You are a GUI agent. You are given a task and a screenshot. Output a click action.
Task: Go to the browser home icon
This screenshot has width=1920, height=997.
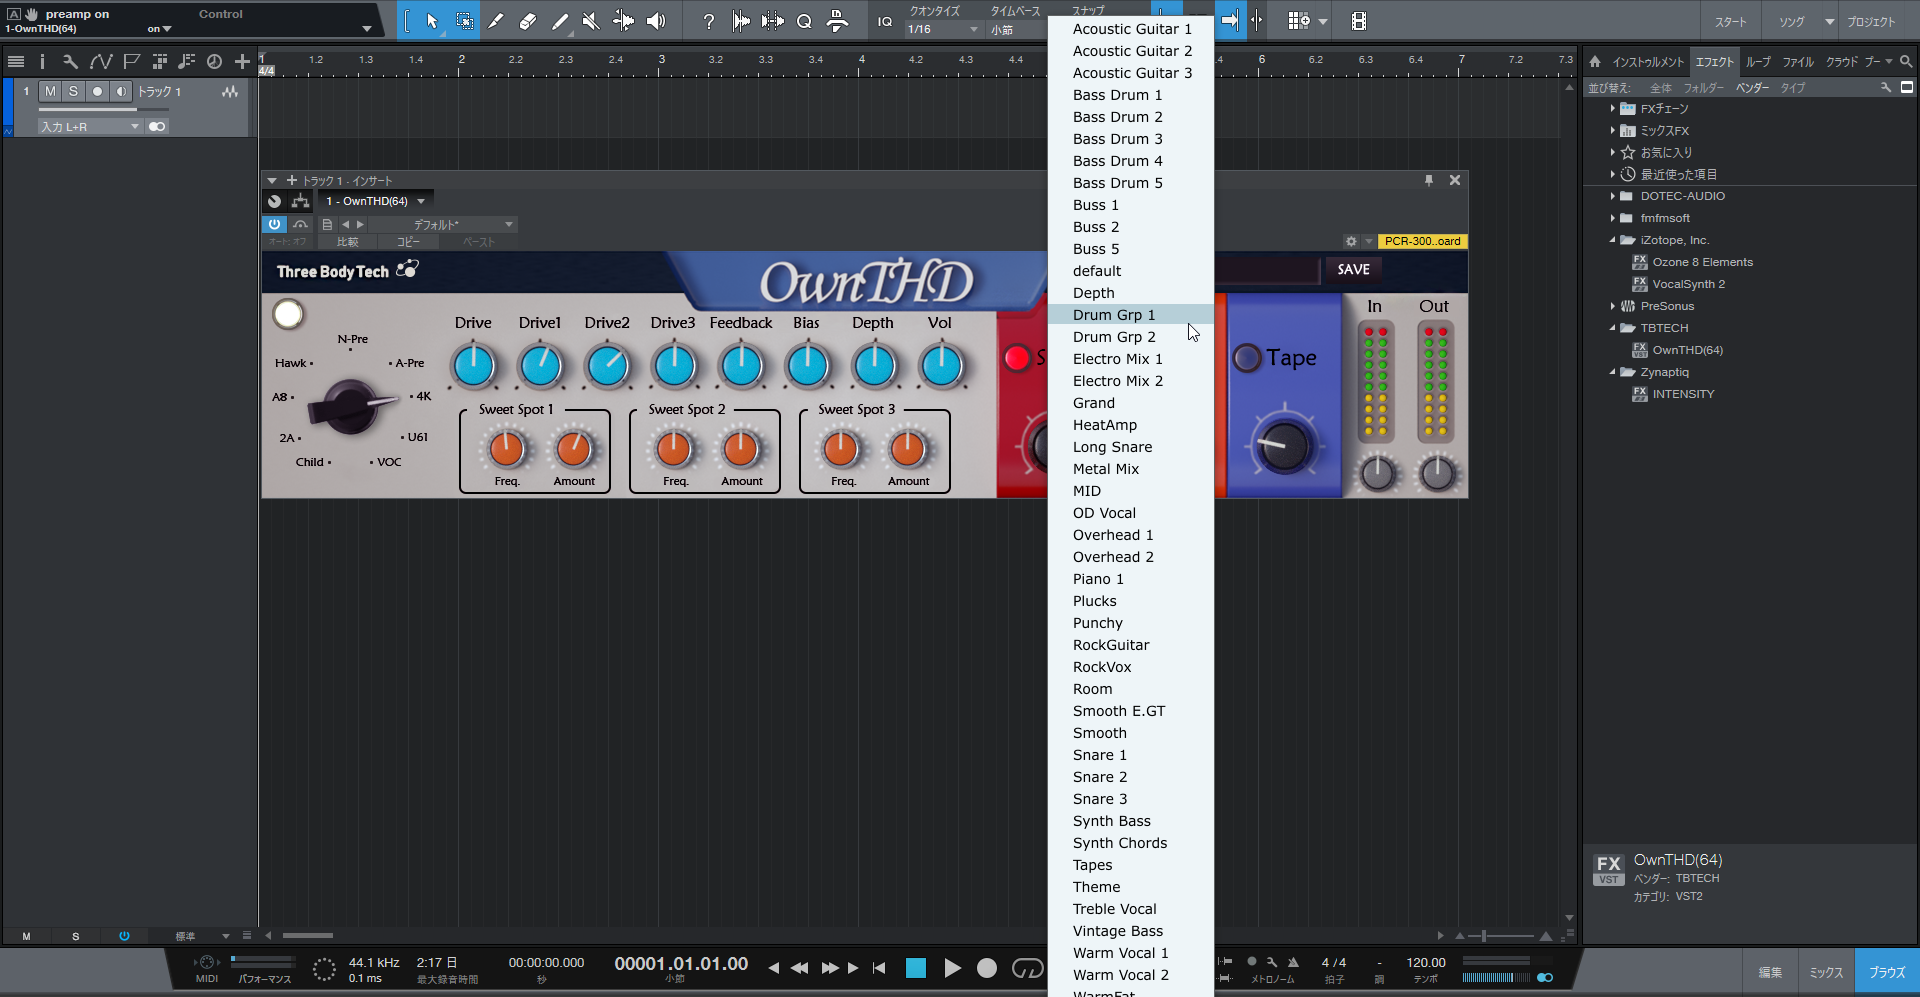coord(1595,61)
